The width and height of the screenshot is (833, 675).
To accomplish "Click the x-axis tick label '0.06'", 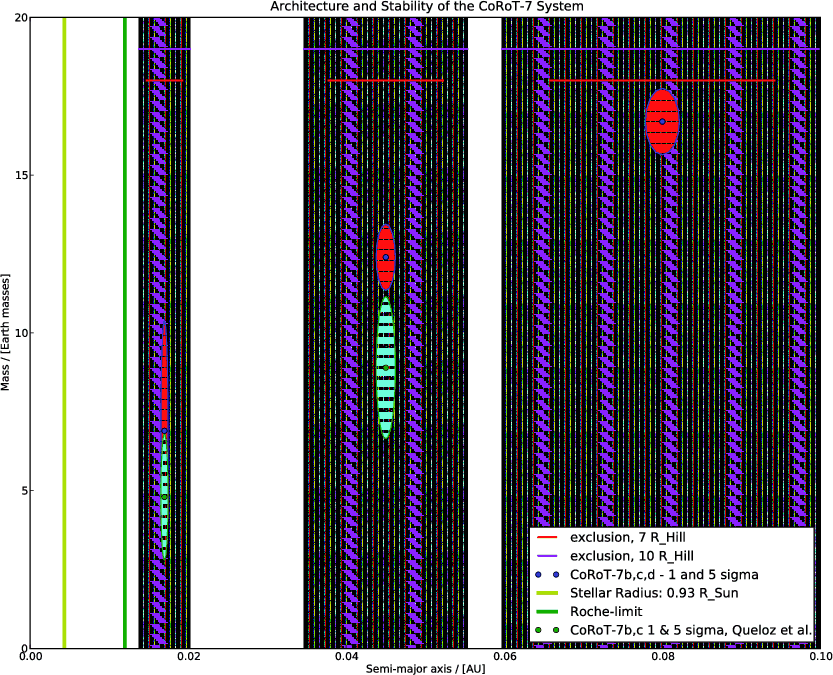I will [x=504, y=657].
